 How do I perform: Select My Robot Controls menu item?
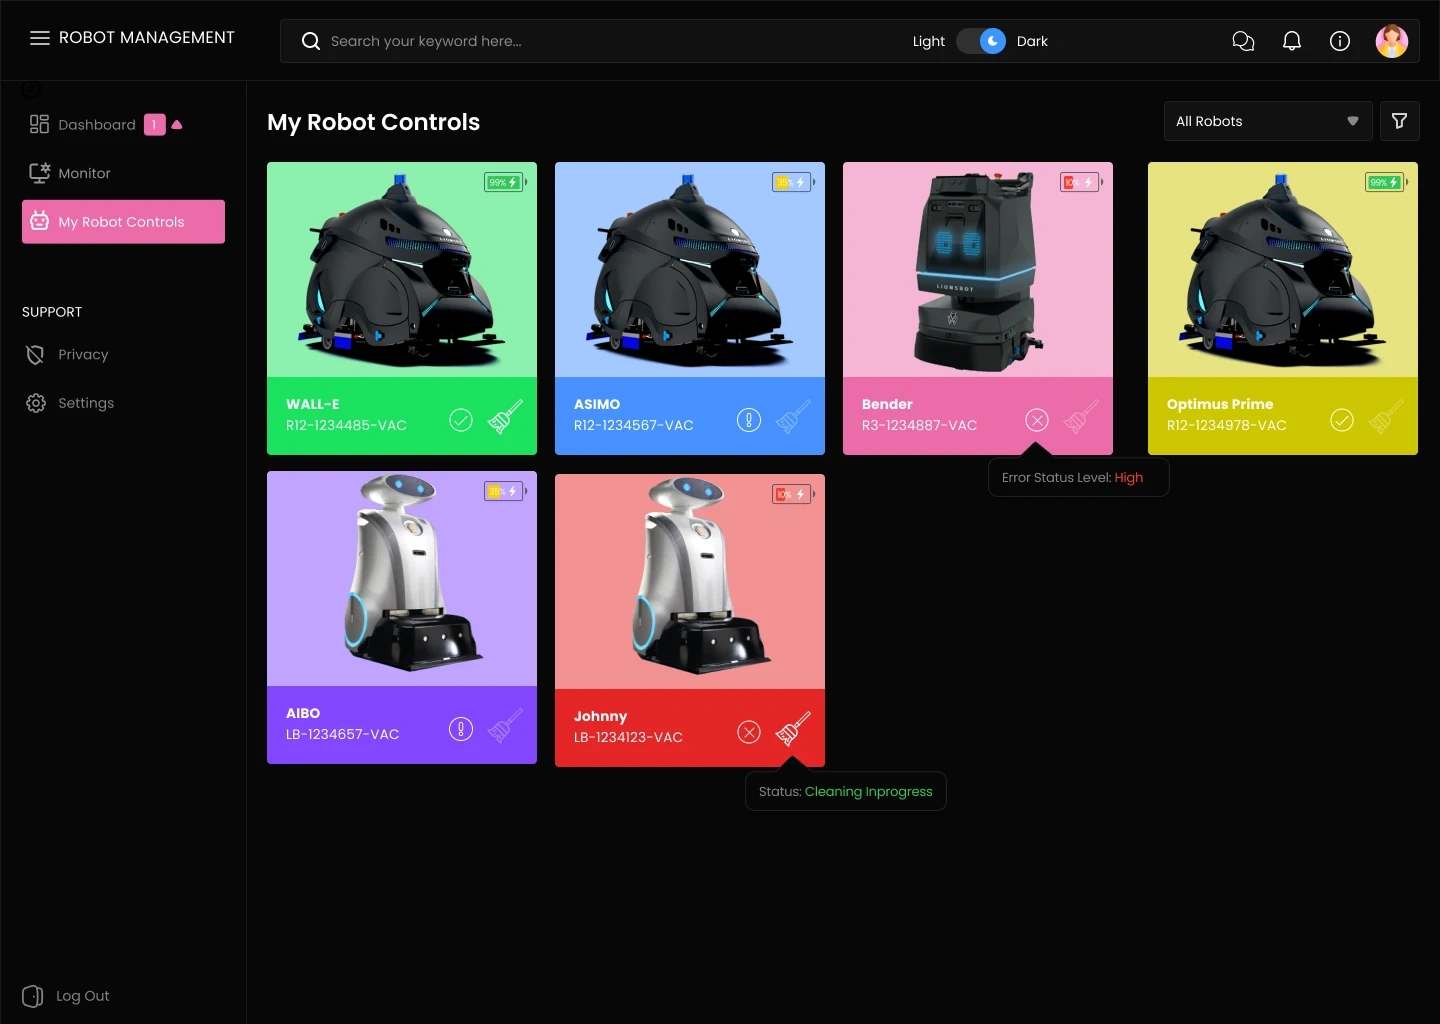click(123, 222)
